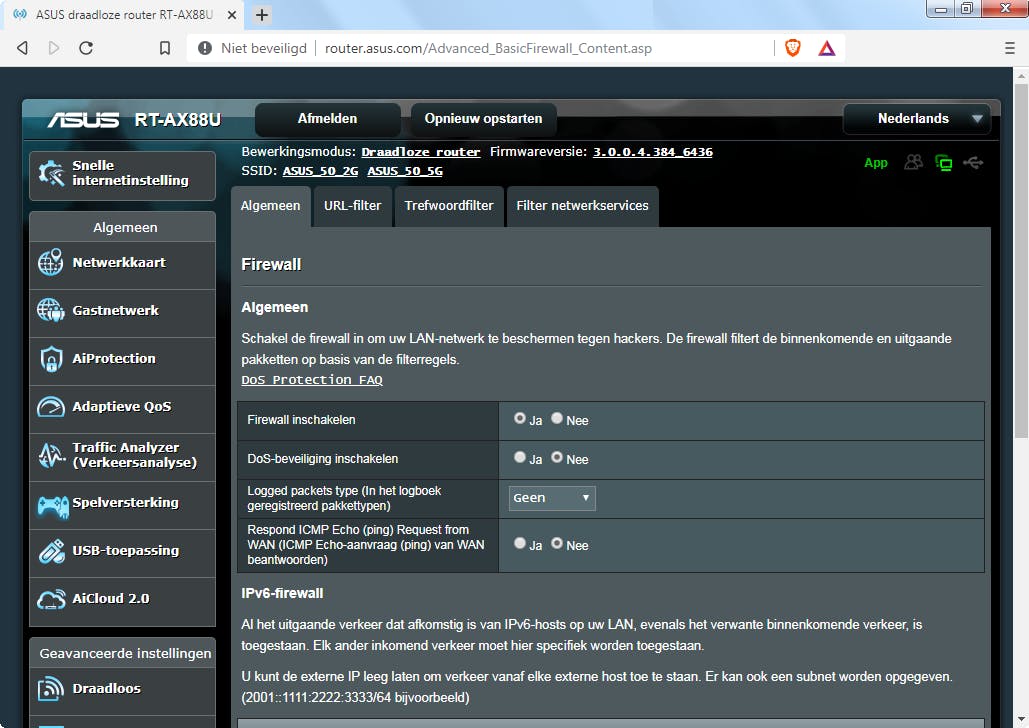Open Netwerkkaart menu item
This screenshot has width=1029, height=728.
(x=123, y=263)
